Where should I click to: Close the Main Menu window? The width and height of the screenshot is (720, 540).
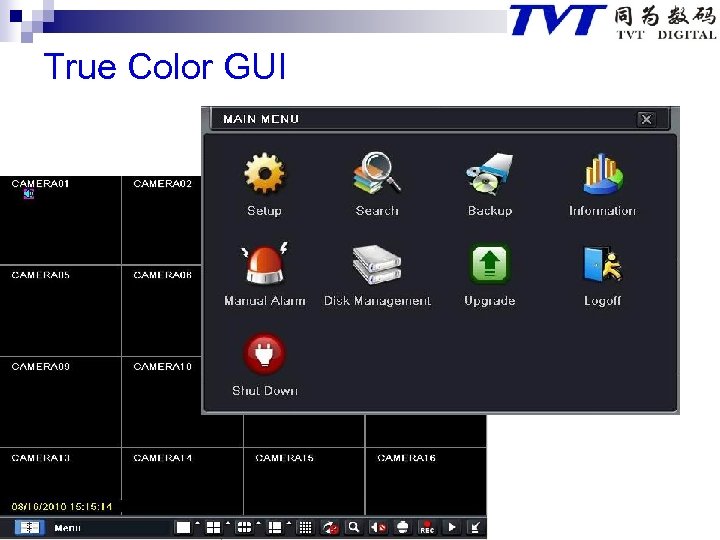(646, 119)
